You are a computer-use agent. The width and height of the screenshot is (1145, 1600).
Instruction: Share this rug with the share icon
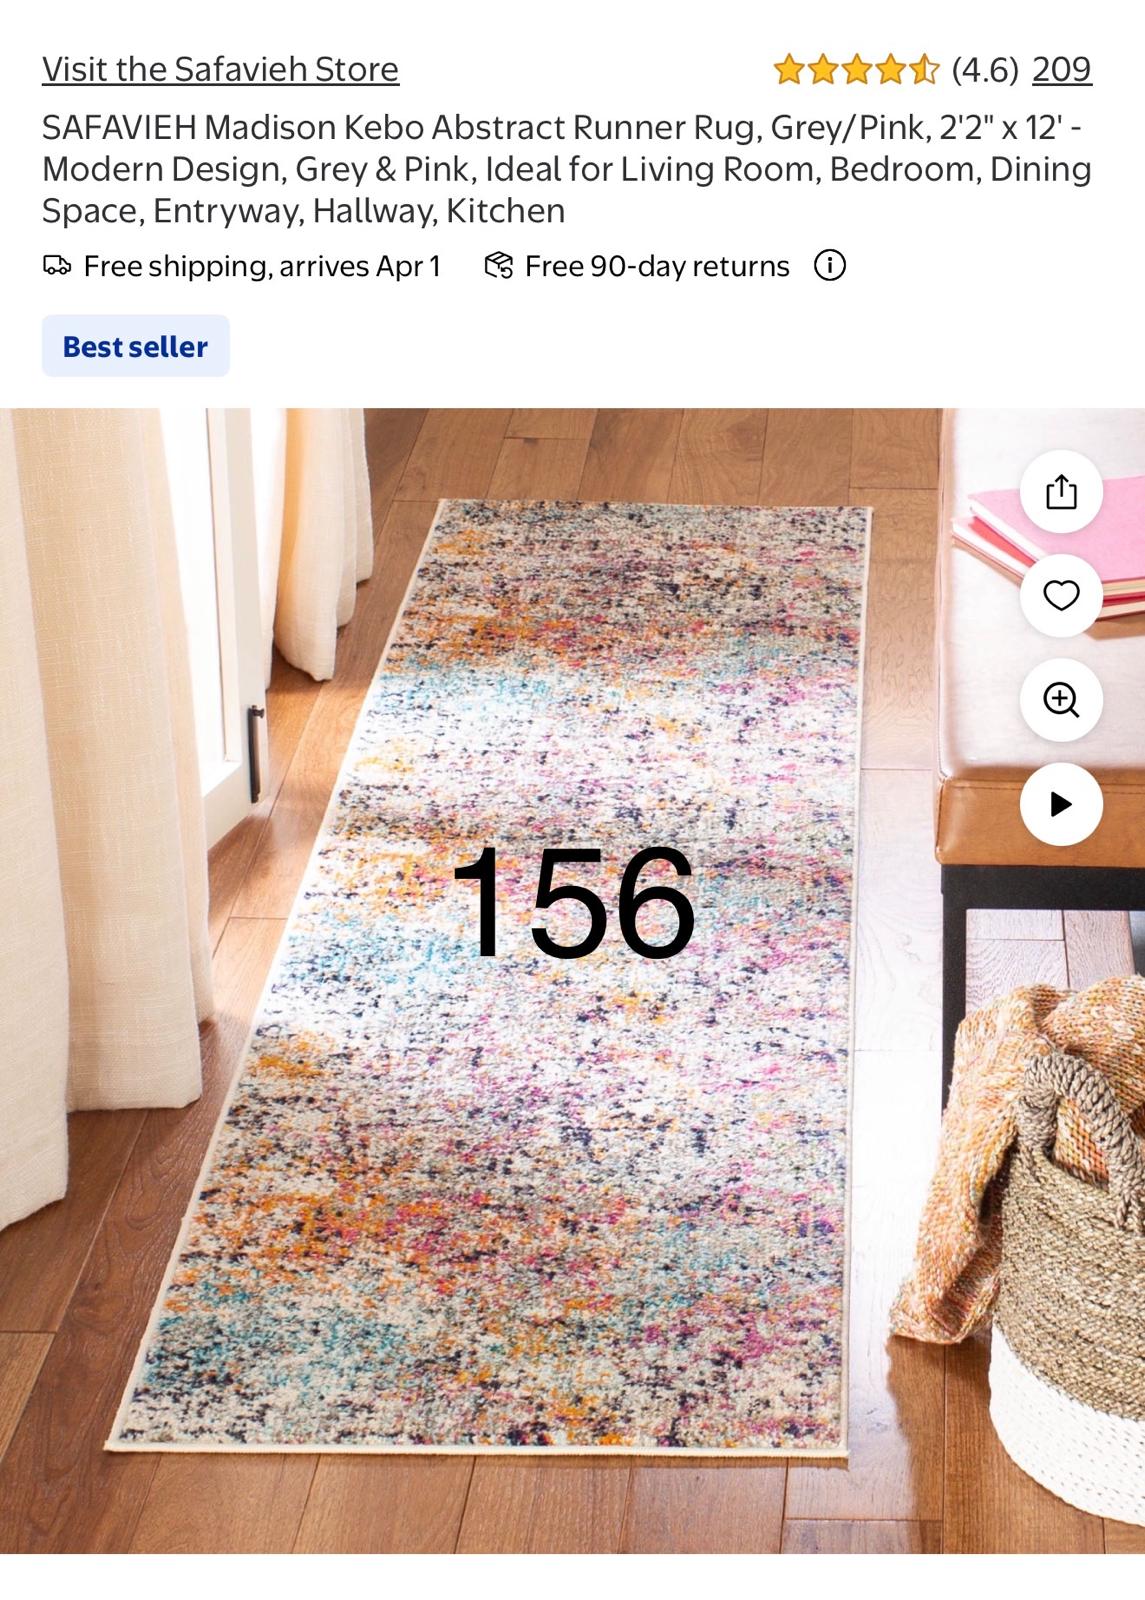click(x=1061, y=492)
